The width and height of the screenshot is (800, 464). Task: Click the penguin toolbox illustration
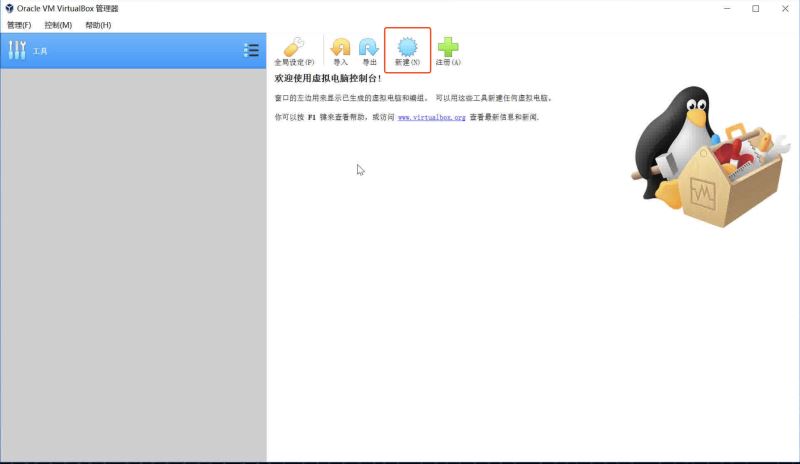[712, 158]
